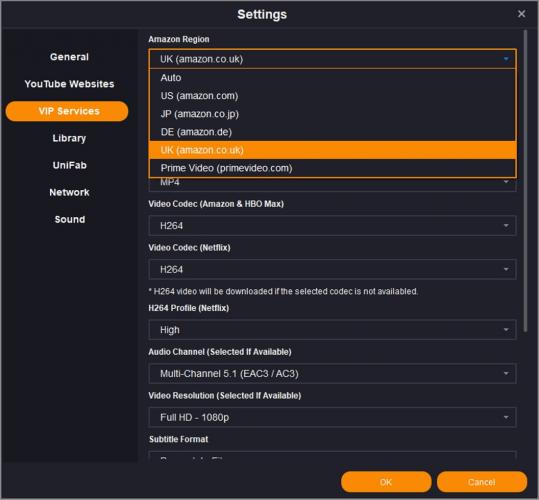Screen dimensions: 539x500
Task: Open the Library settings tab
Action: pos(69,138)
